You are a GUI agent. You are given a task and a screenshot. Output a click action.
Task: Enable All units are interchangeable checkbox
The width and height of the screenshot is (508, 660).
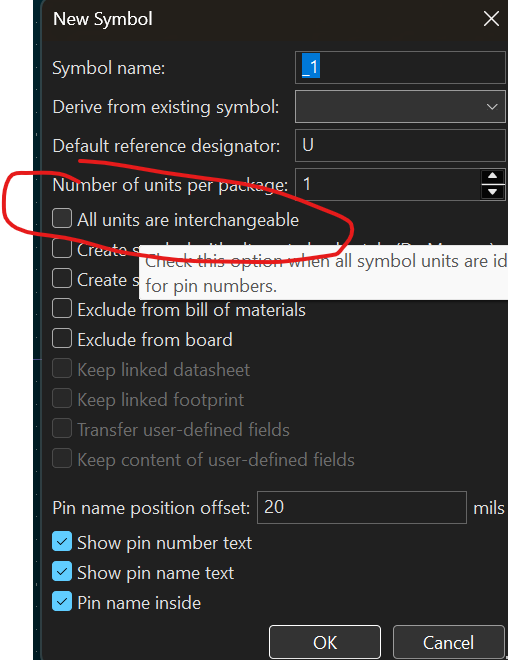click(62, 218)
